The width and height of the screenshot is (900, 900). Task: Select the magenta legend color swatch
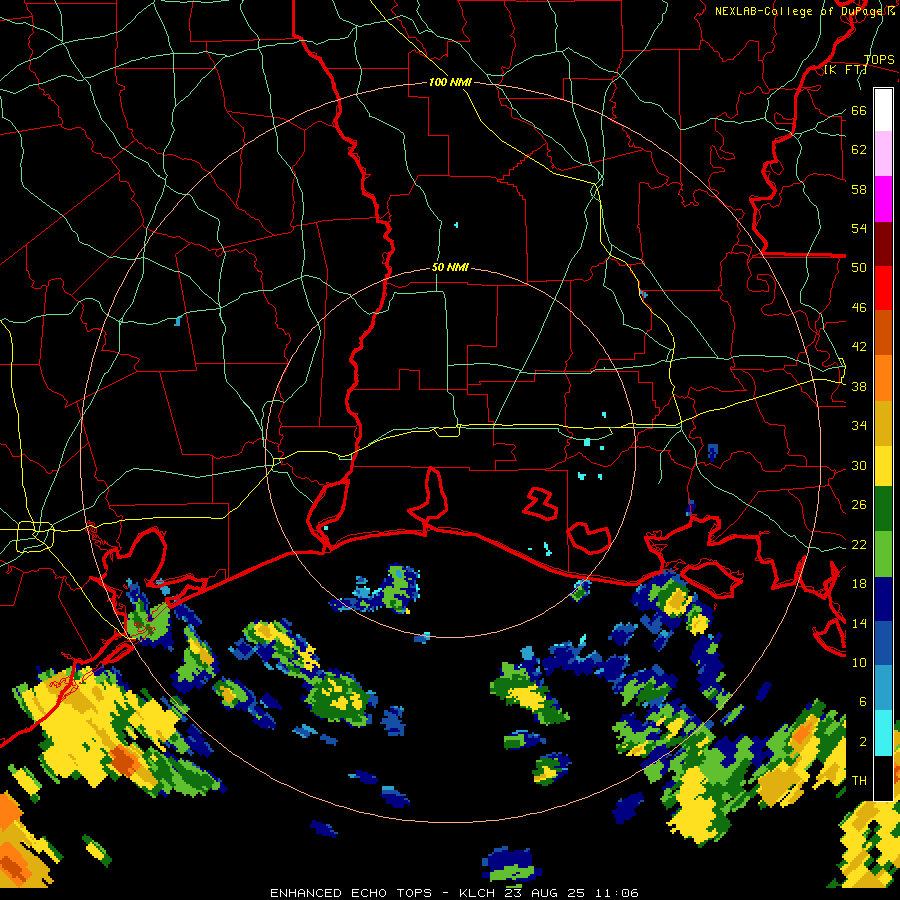(x=883, y=199)
